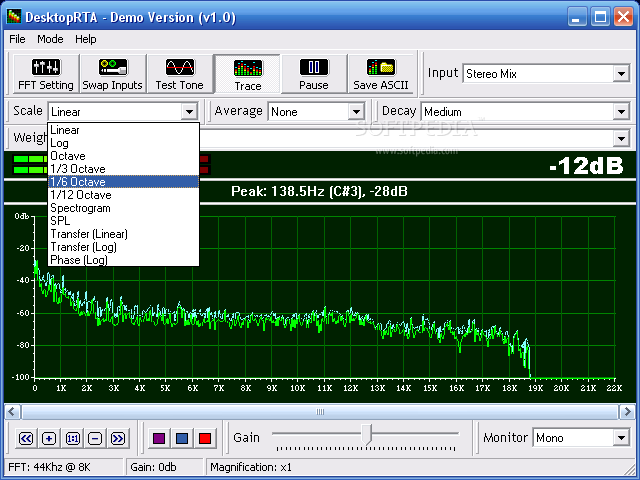Select Spectrogram scale option

pyautogui.click(x=123, y=208)
